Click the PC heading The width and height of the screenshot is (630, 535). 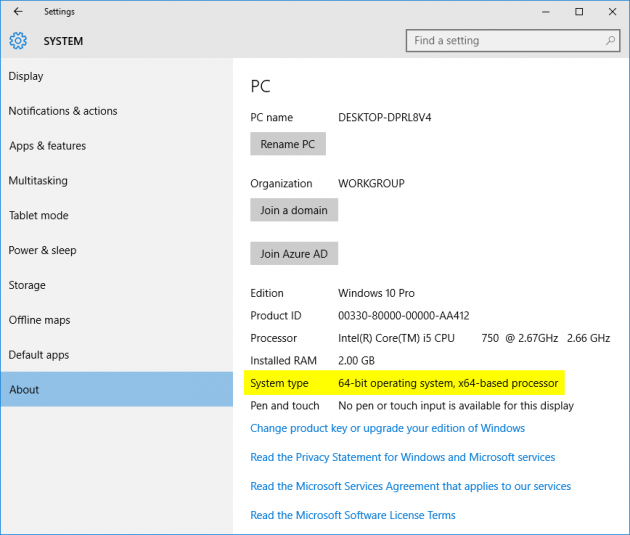coord(260,86)
